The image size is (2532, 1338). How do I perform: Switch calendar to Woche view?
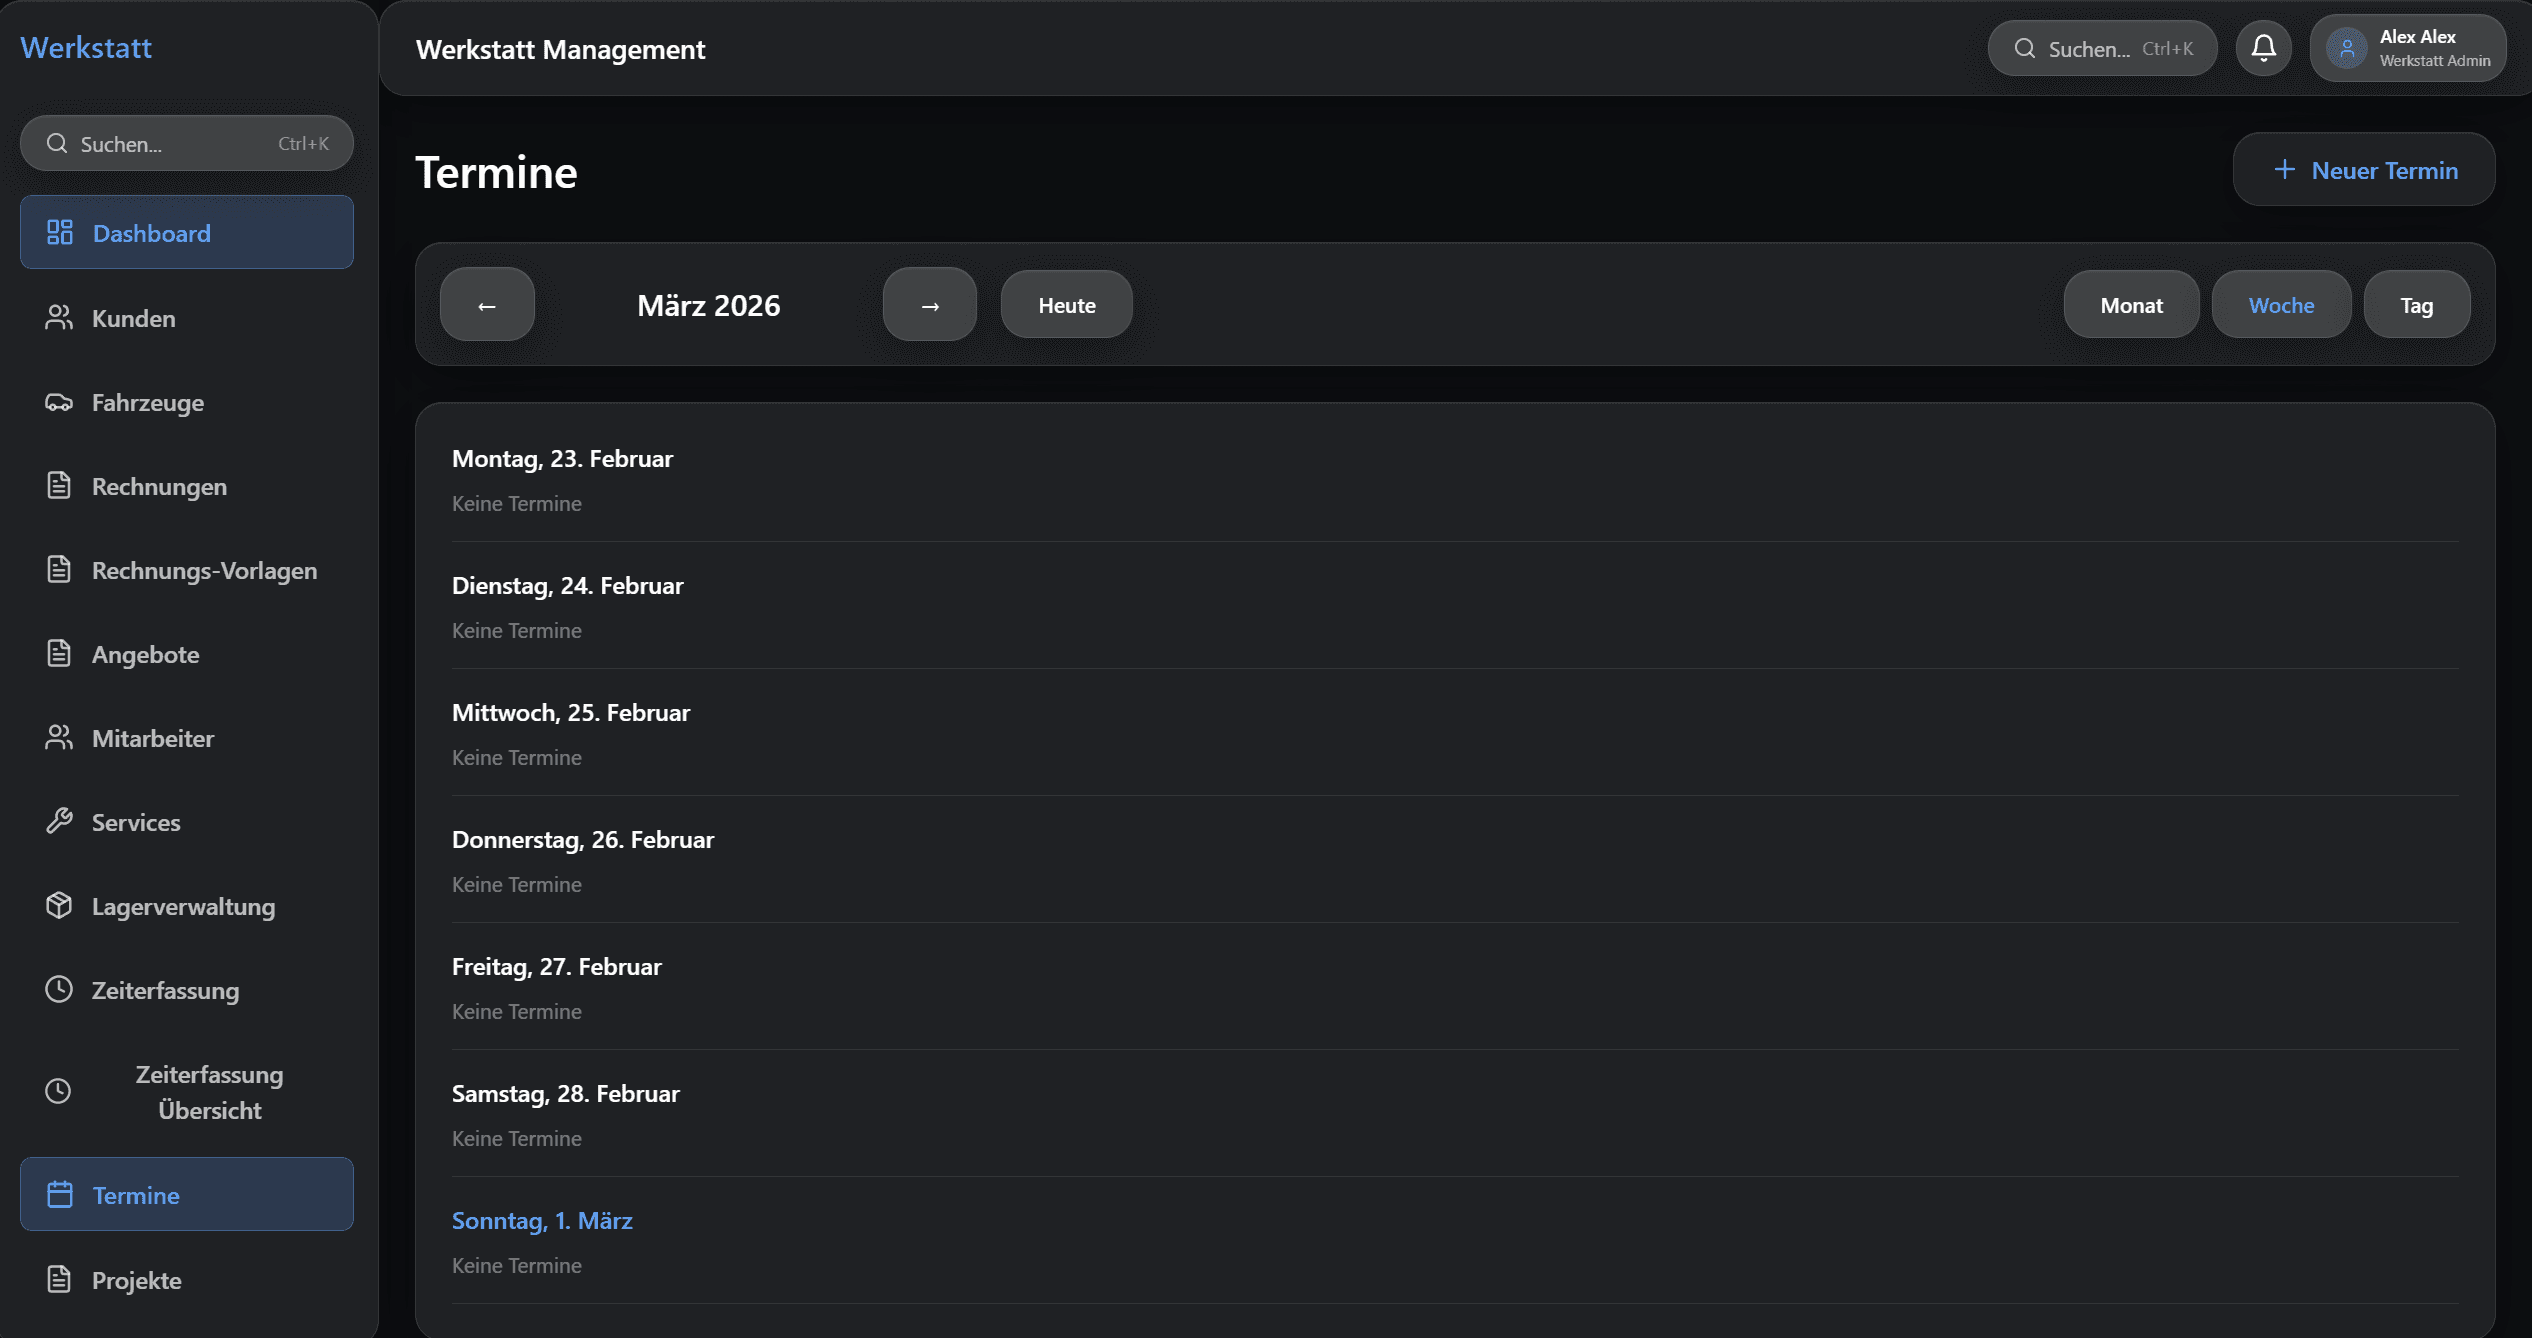[2281, 305]
